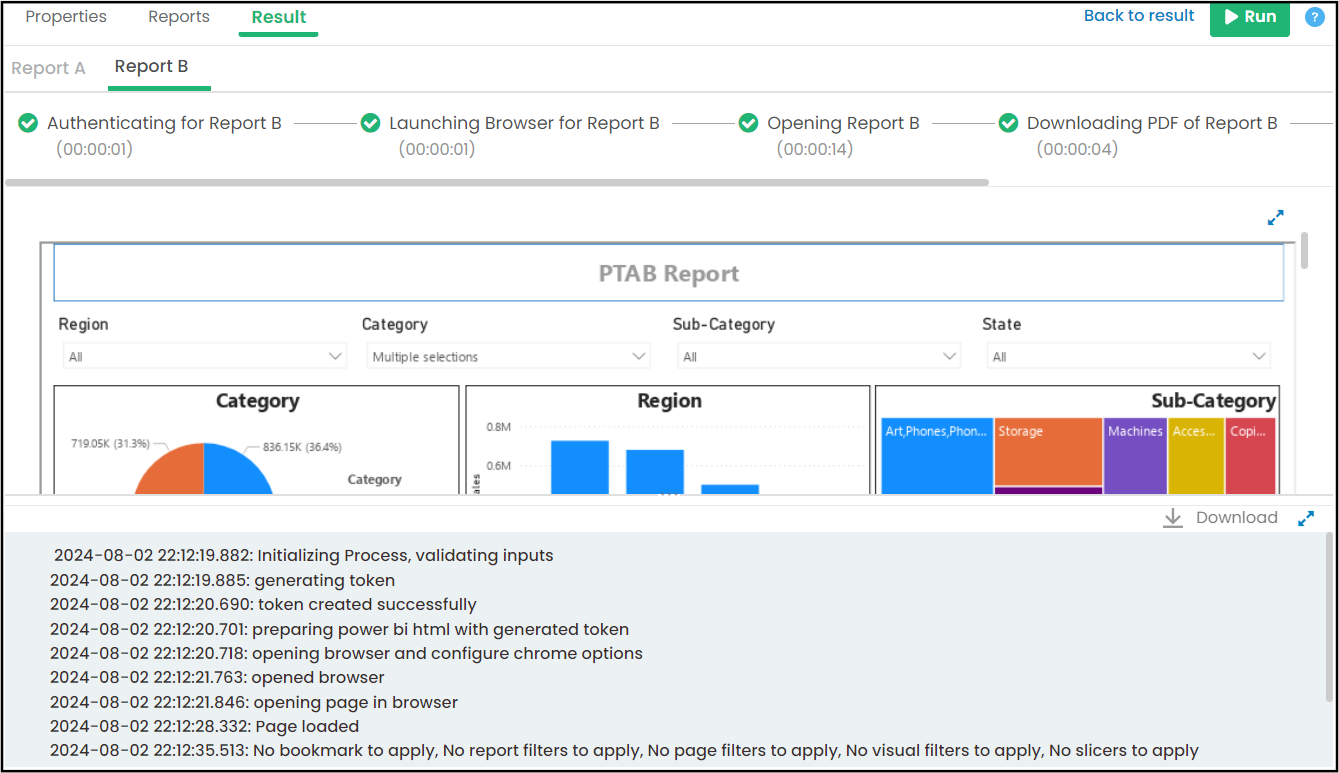Click the 'preparing power bi html' log line
The width and height of the screenshot is (1339, 773).
click(339, 630)
